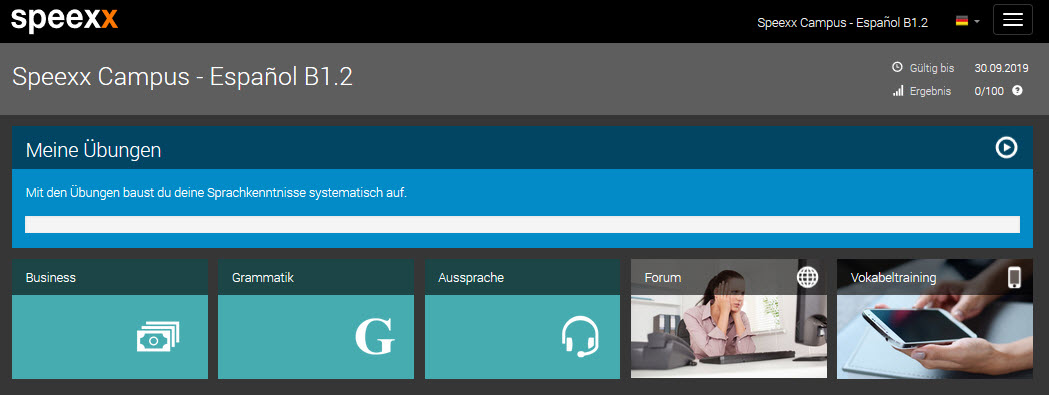This screenshot has width=1049, height=395.
Task: Click the headset icon on Aussprache tile
Action: [579, 336]
